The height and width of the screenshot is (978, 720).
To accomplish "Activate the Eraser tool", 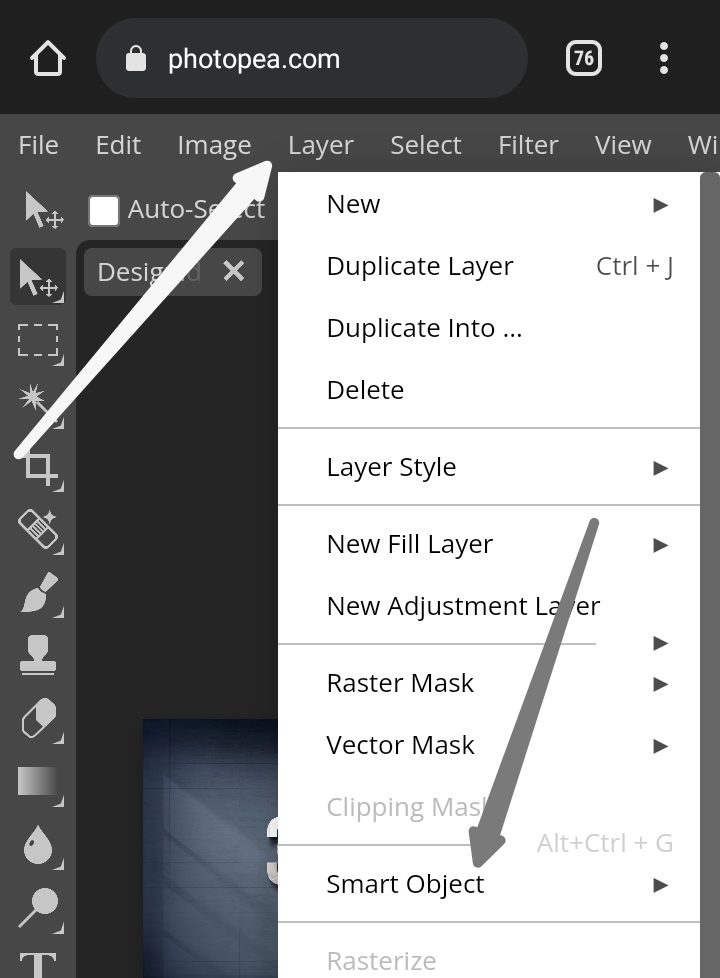I will (x=37, y=718).
